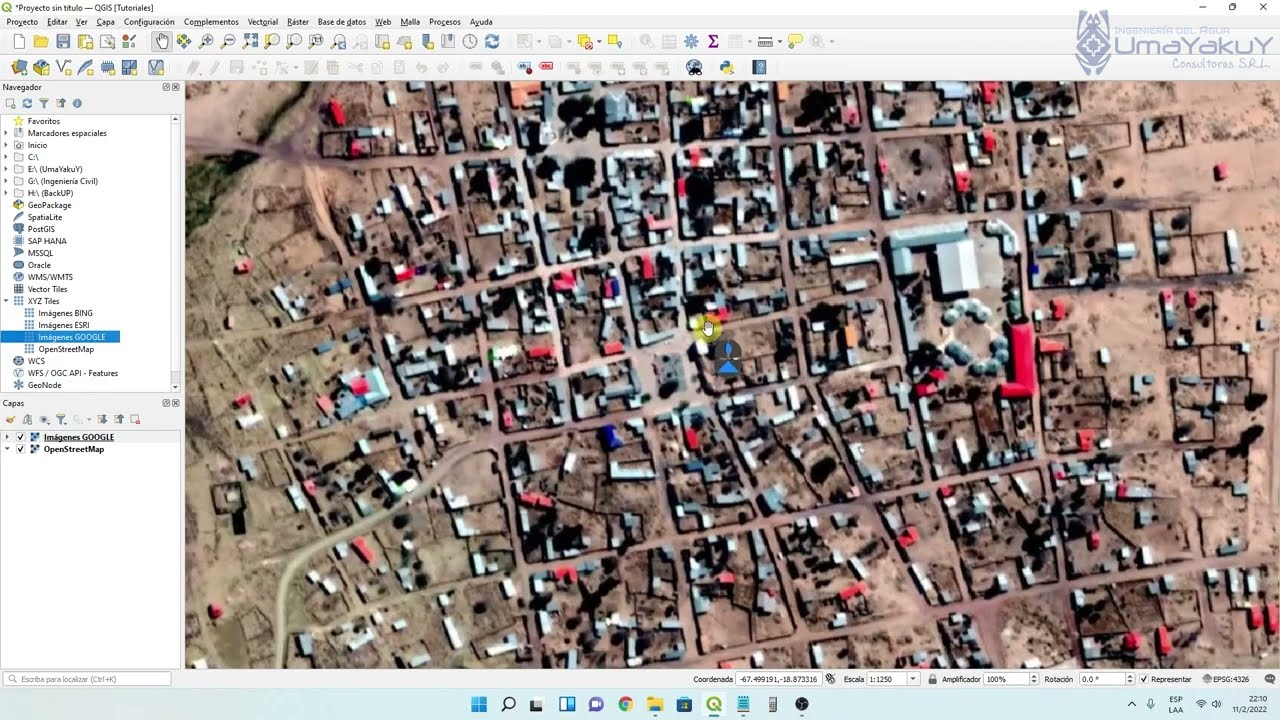Expand the G:\ (Ingeniería Civil) drive node
Viewport: 1280px width, 720px height.
tap(6, 181)
